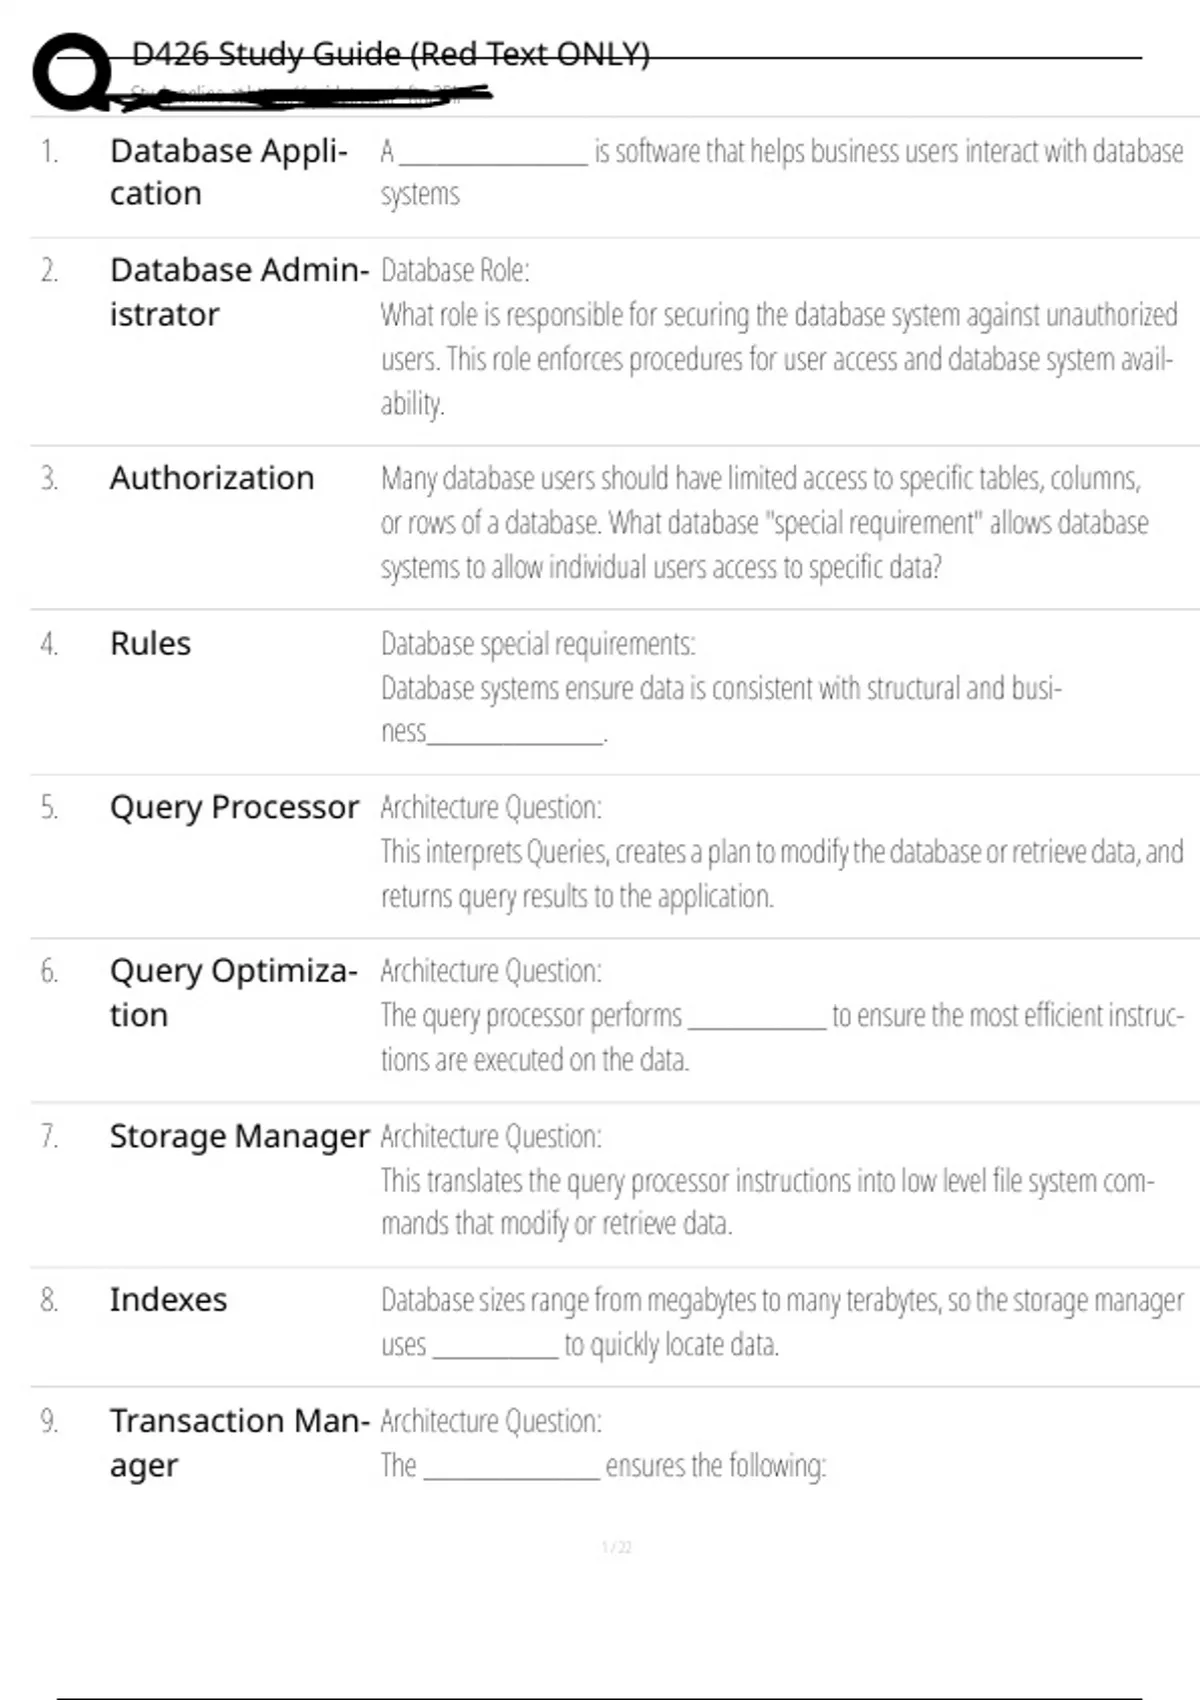Image resolution: width=1200 pixels, height=1700 pixels.
Task: Select the Transaction Manager term
Action: point(238,1442)
